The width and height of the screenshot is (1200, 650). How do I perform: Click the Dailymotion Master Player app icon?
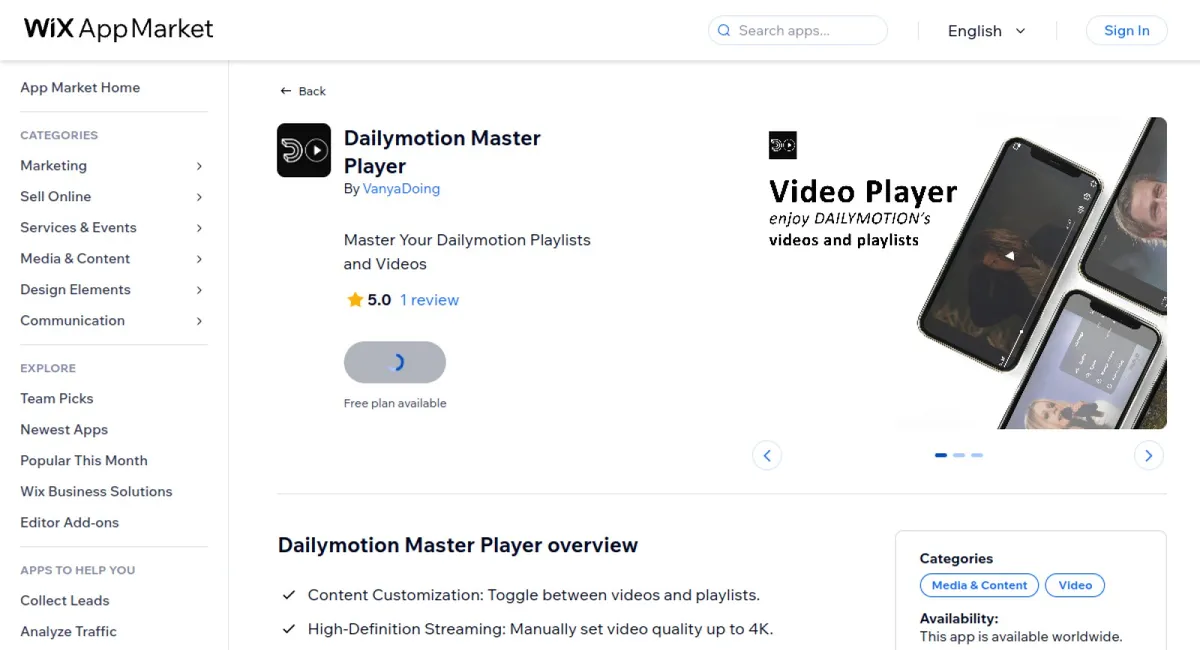click(x=304, y=150)
